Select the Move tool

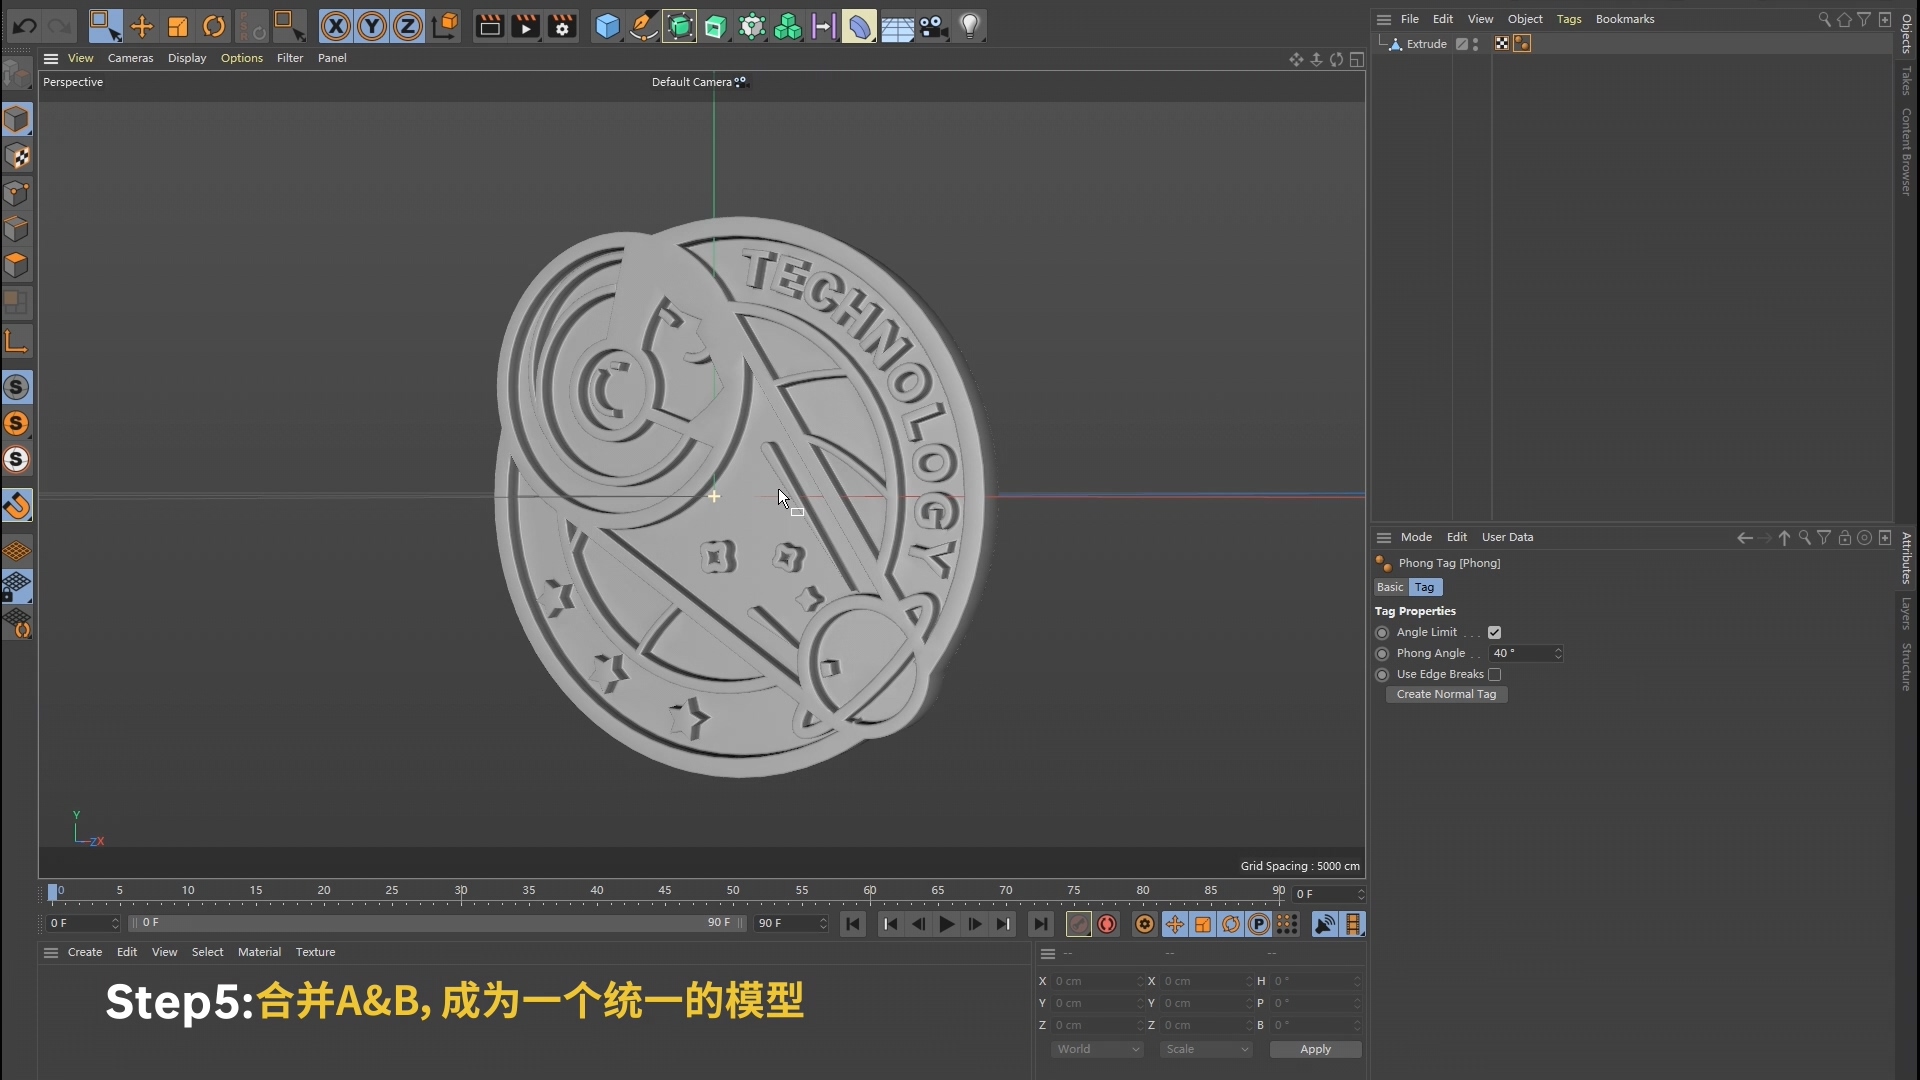point(142,27)
